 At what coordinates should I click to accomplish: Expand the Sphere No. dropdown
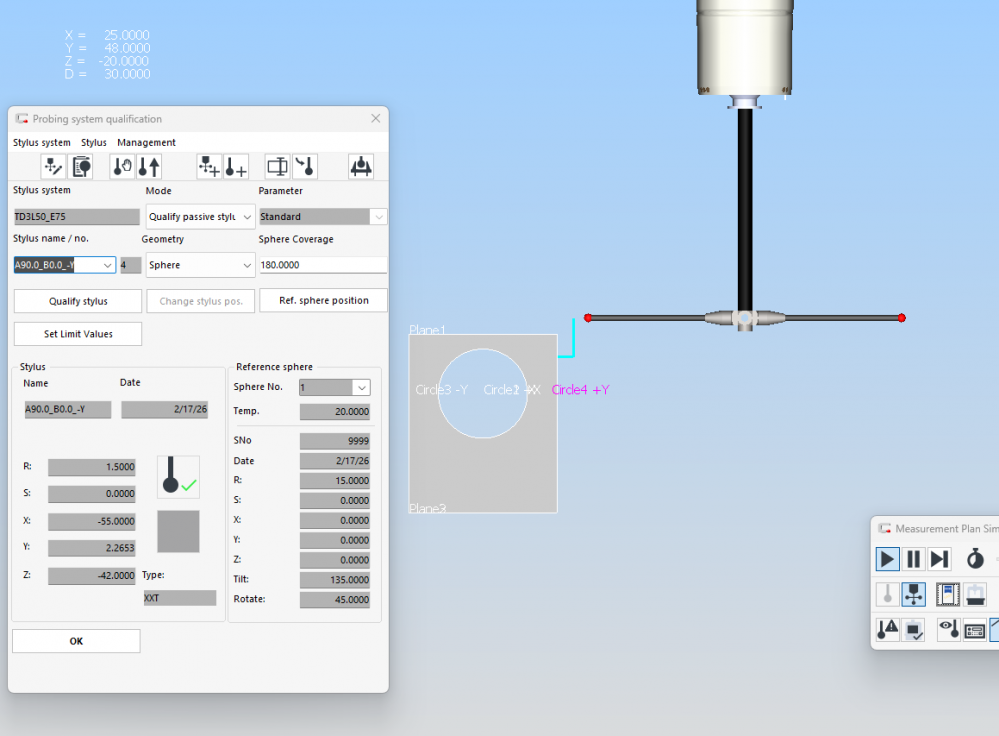[x=361, y=387]
